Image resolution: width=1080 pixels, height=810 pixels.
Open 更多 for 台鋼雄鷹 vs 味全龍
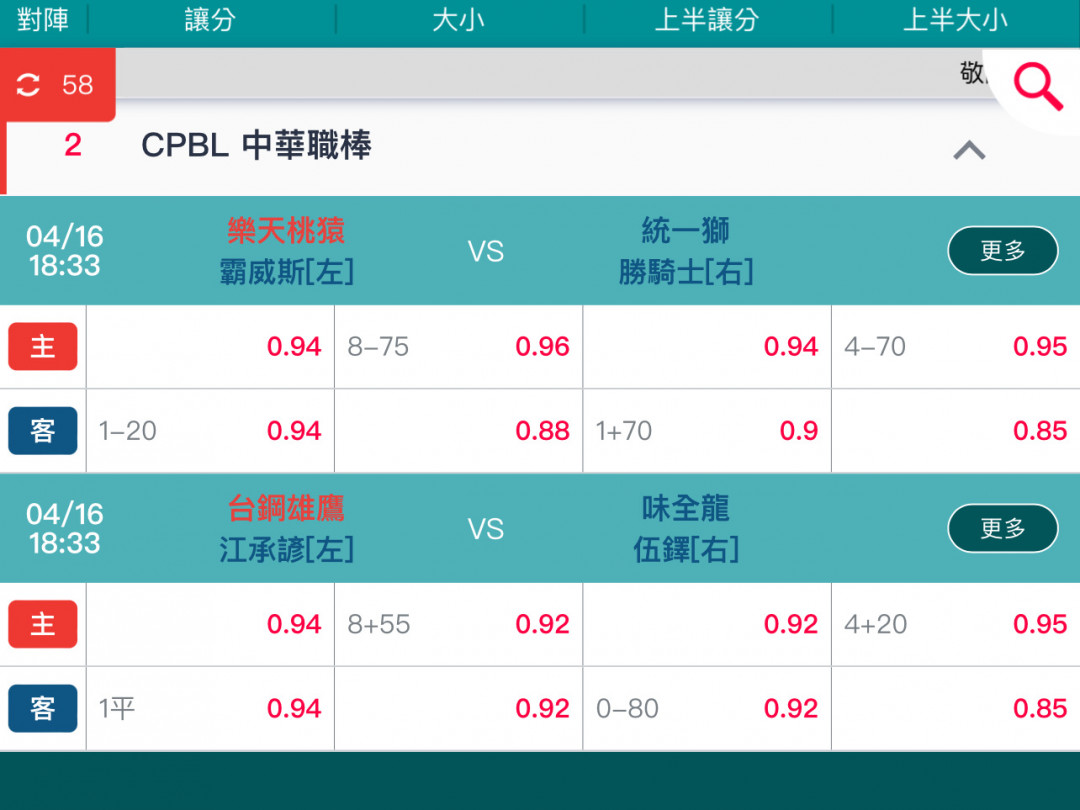(x=1003, y=528)
